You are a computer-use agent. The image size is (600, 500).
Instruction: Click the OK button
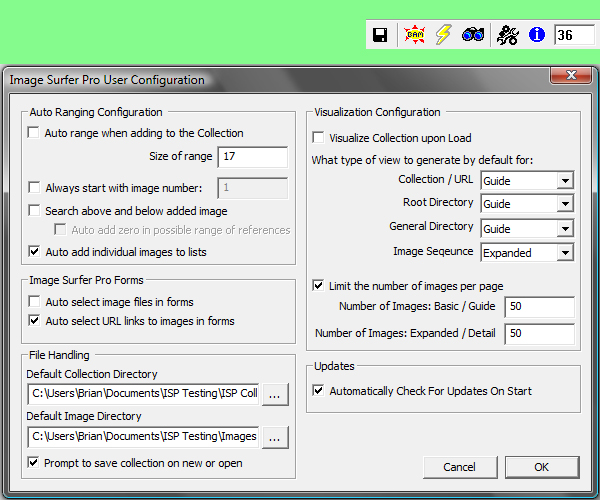(x=542, y=467)
